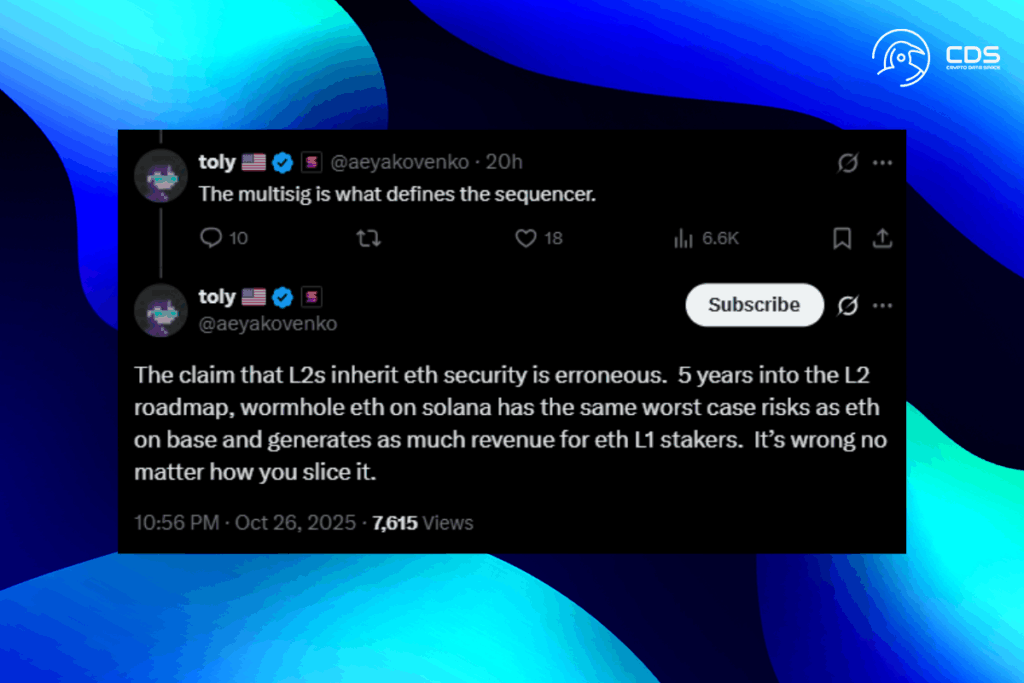The image size is (1024, 683).
Task: Open replies on the multisig tweet
Action: [x=210, y=238]
